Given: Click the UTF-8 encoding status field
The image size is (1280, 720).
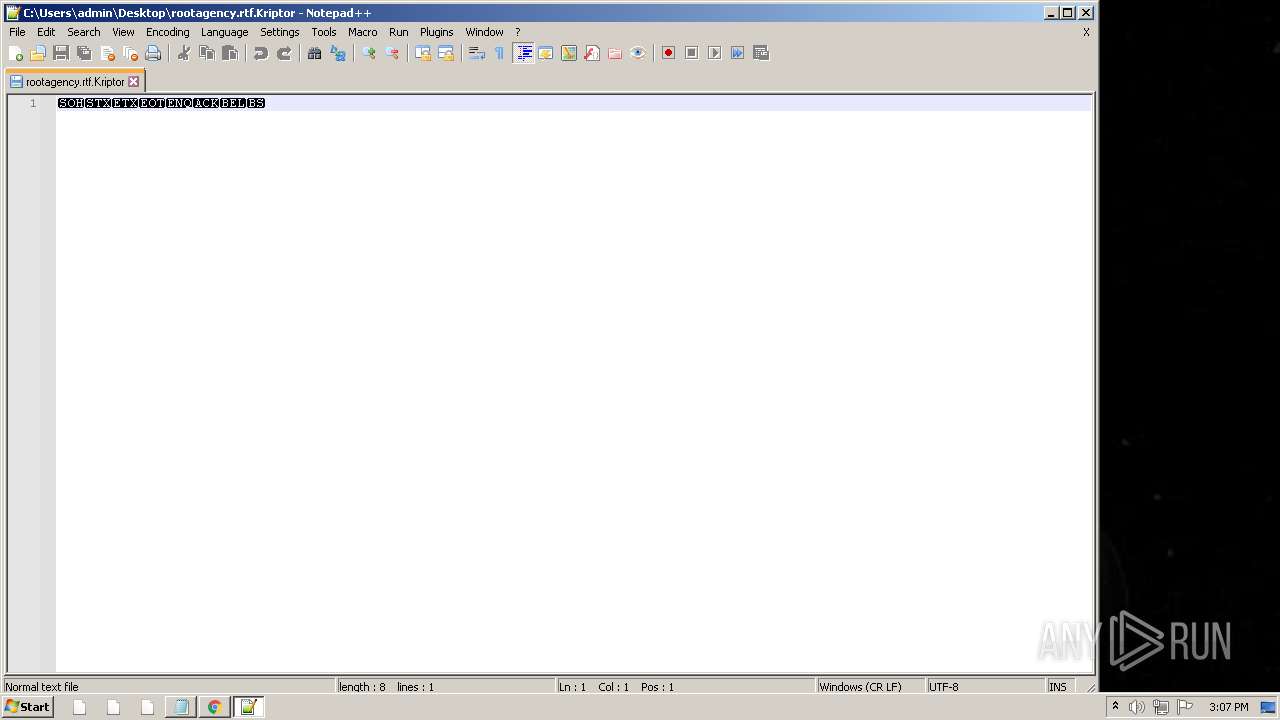Looking at the screenshot, I should click(x=943, y=687).
